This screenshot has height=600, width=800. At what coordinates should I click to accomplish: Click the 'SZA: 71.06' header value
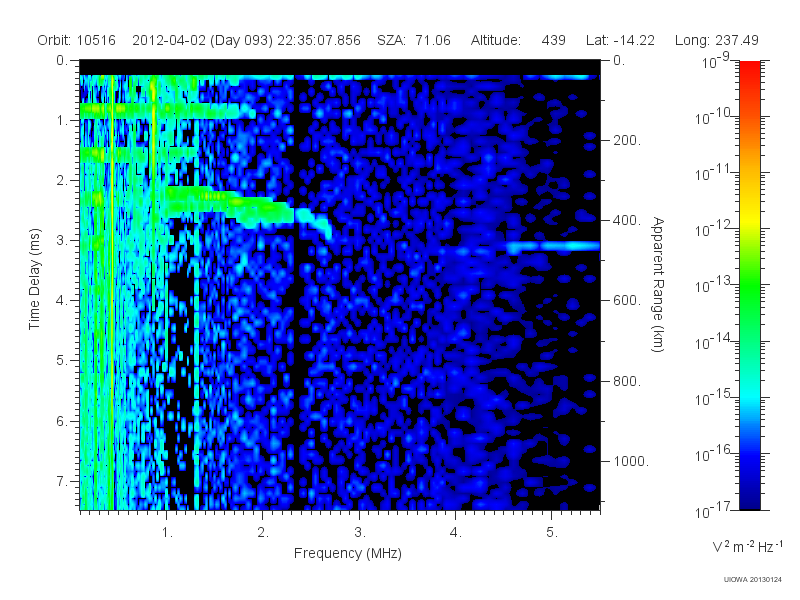coord(414,40)
